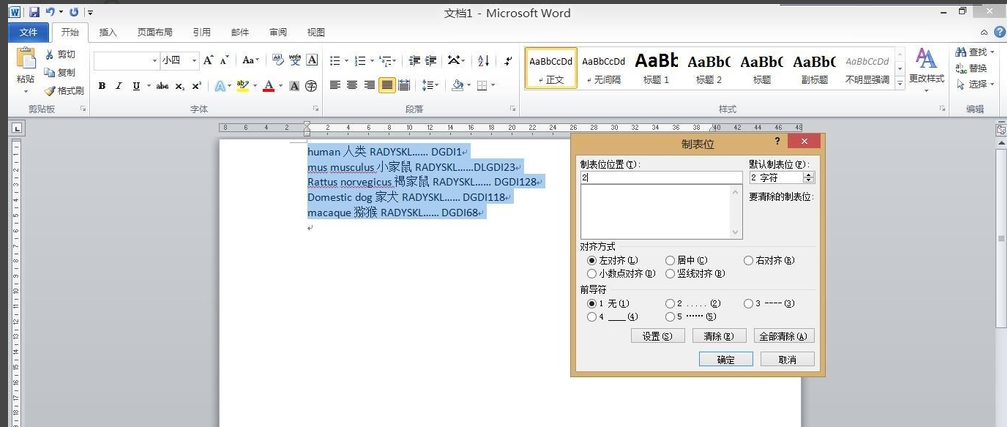Apply italic formatting to selected text
This screenshot has height=427, width=1007.
coord(118,86)
